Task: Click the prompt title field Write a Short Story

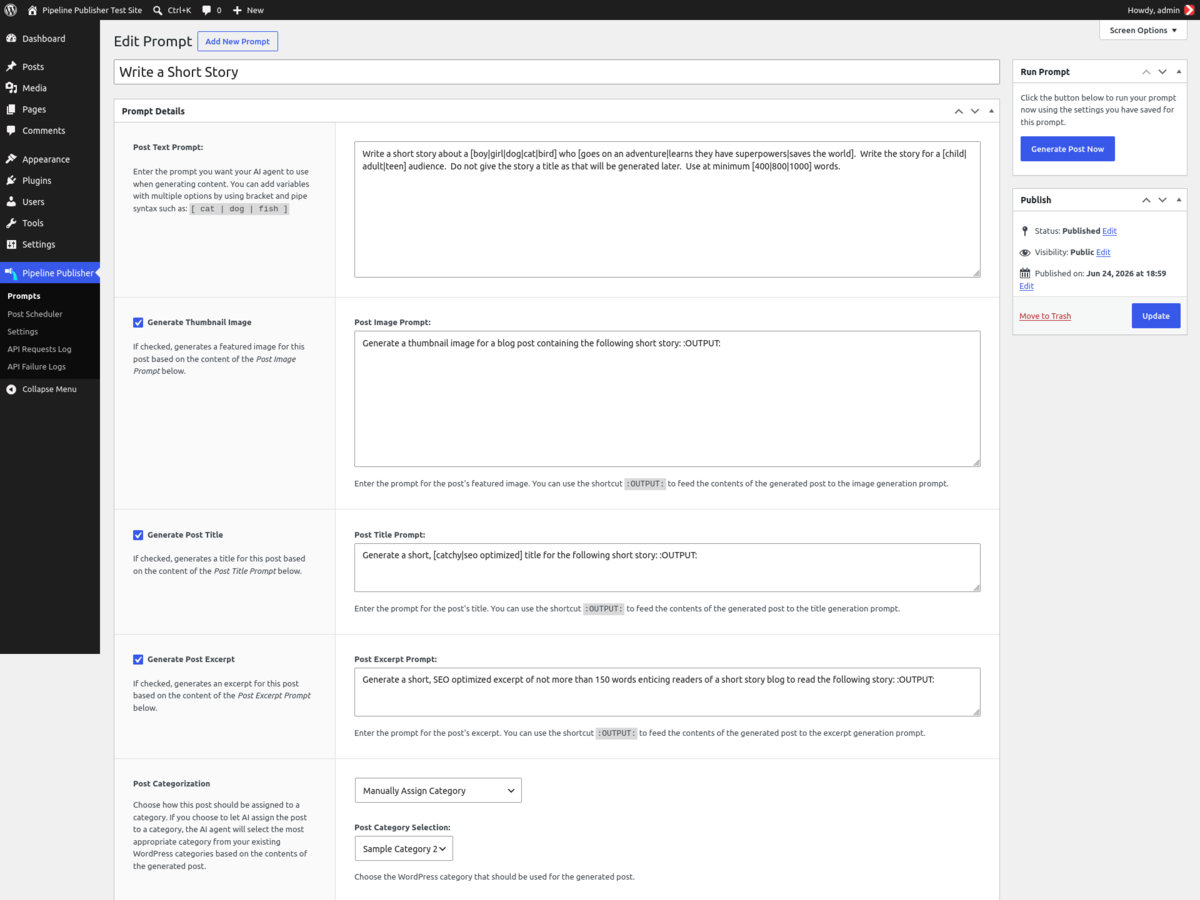Action: tap(556, 72)
